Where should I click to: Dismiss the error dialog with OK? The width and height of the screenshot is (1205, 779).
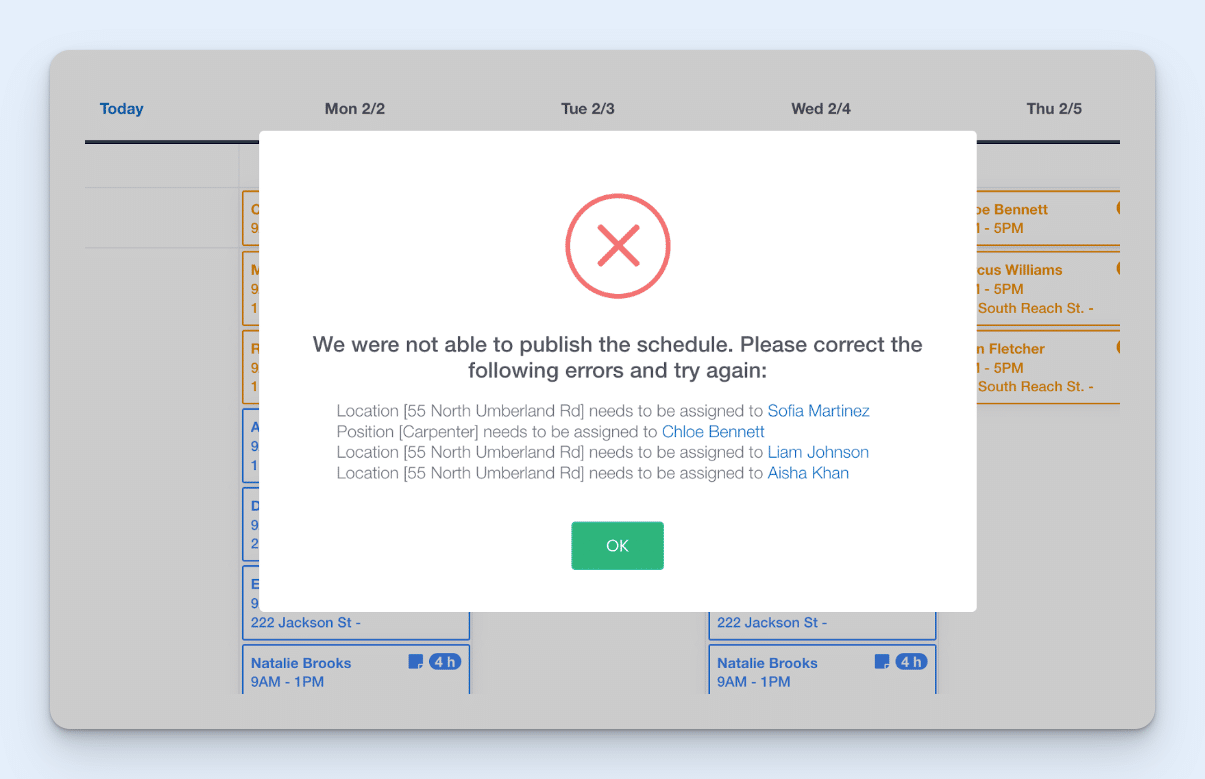point(617,545)
